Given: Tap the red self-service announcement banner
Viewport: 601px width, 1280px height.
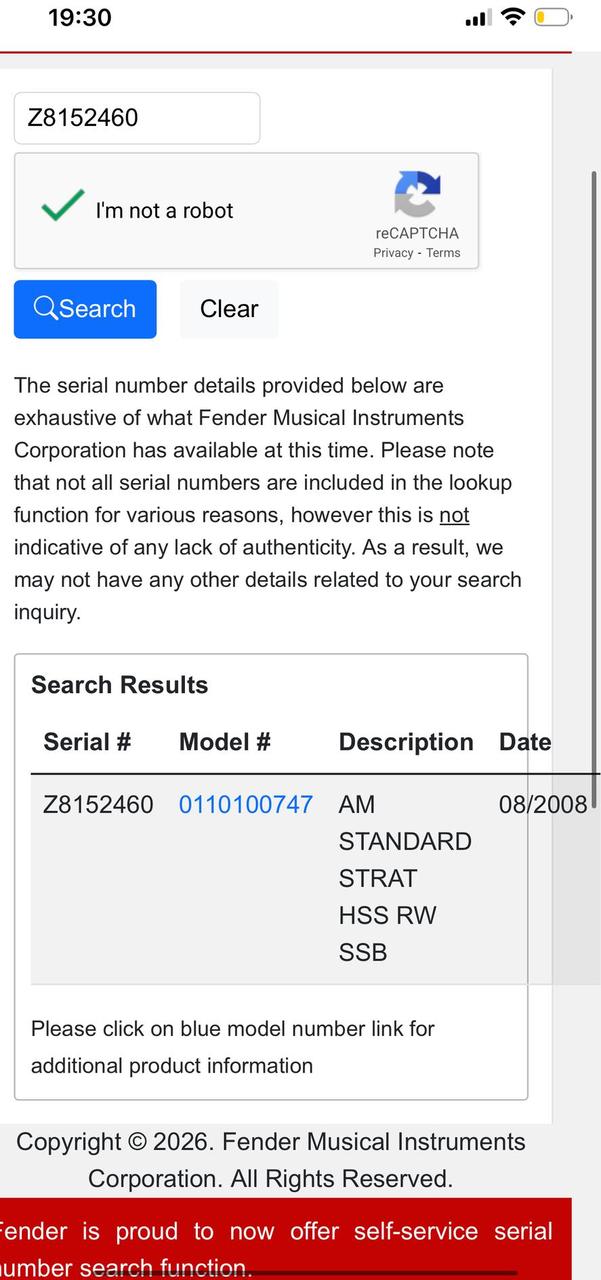Looking at the screenshot, I should point(285,1240).
